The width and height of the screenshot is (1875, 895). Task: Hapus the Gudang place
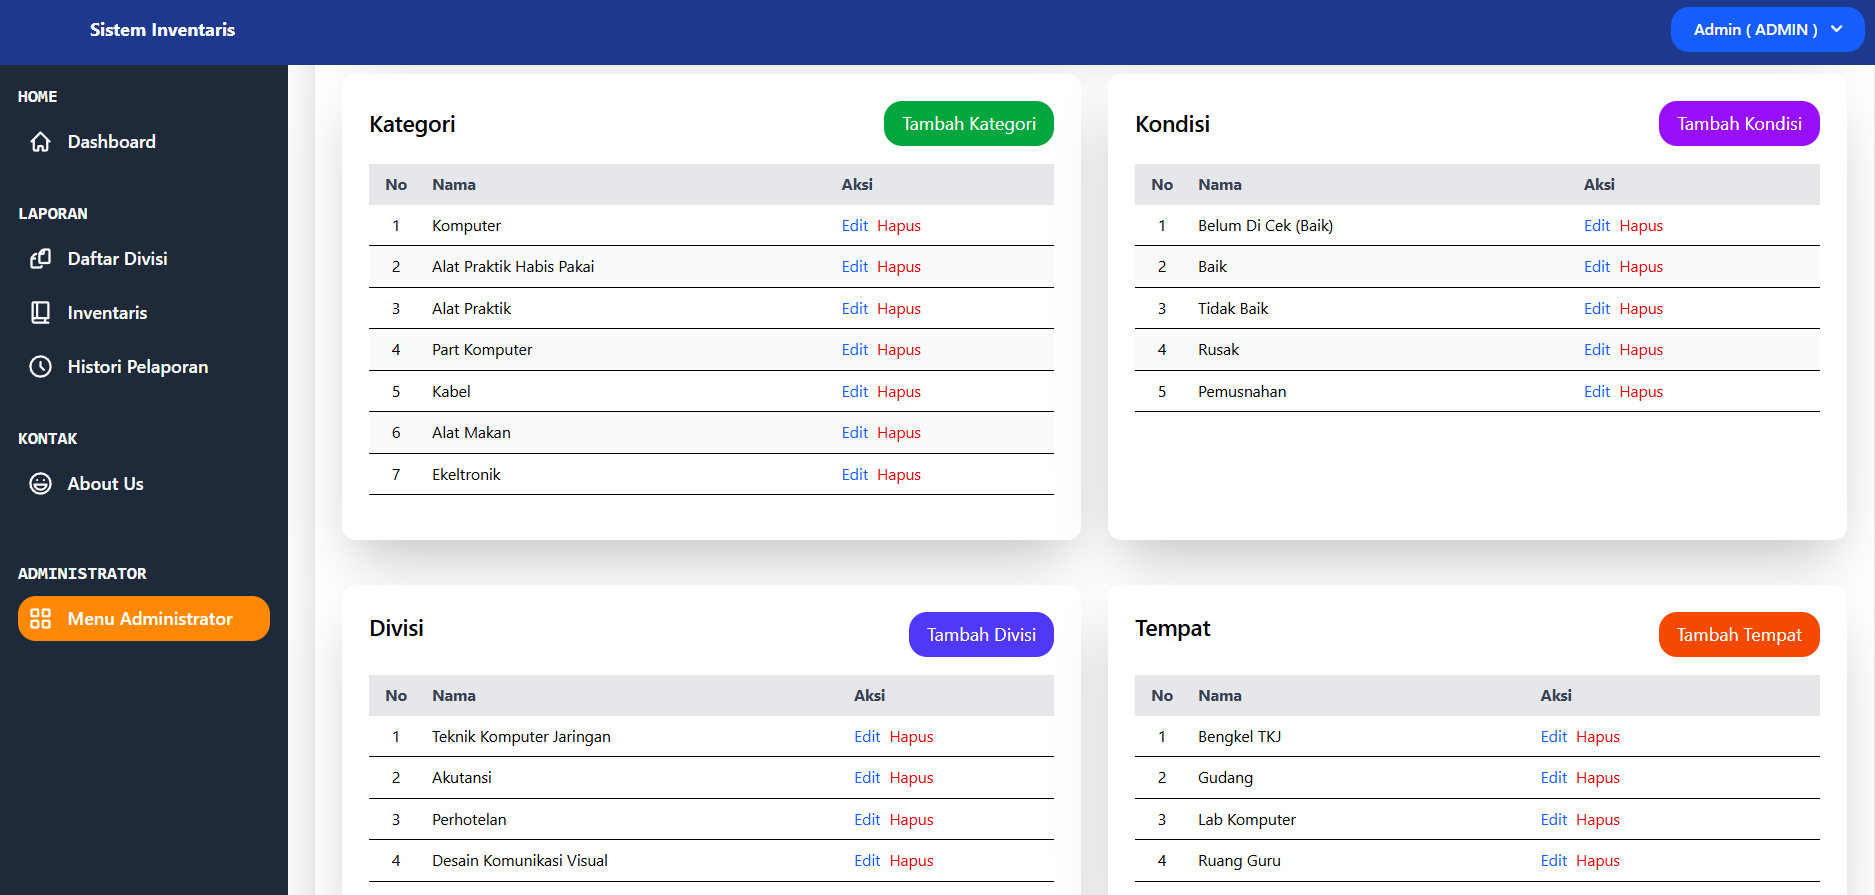pyautogui.click(x=1598, y=778)
